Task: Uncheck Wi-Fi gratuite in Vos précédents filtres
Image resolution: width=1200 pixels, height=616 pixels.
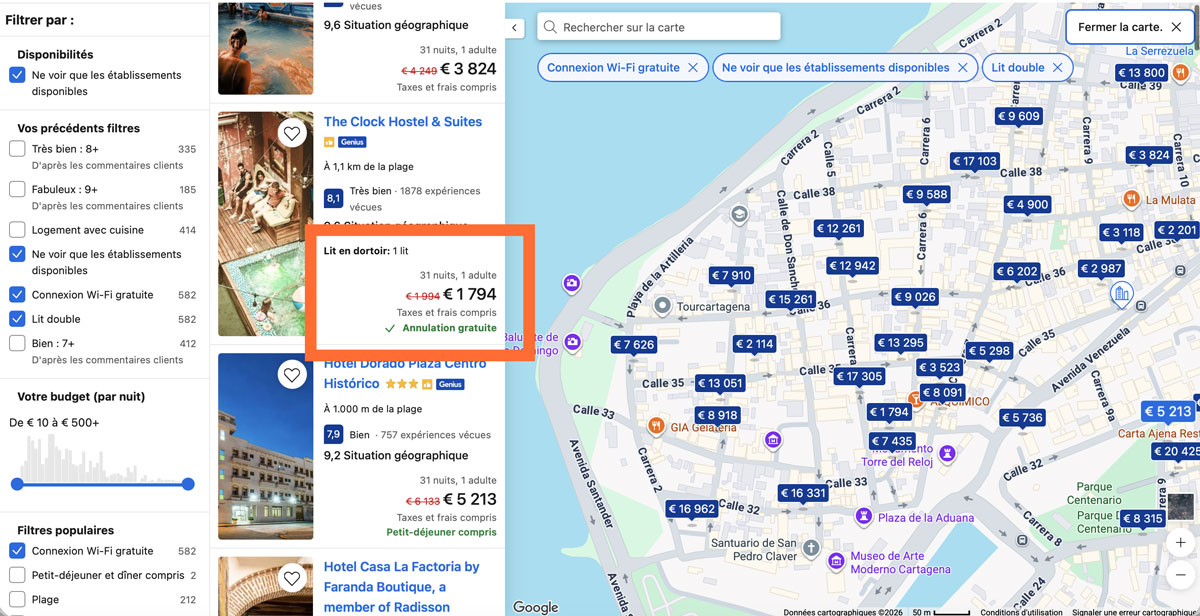Action: [17, 295]
